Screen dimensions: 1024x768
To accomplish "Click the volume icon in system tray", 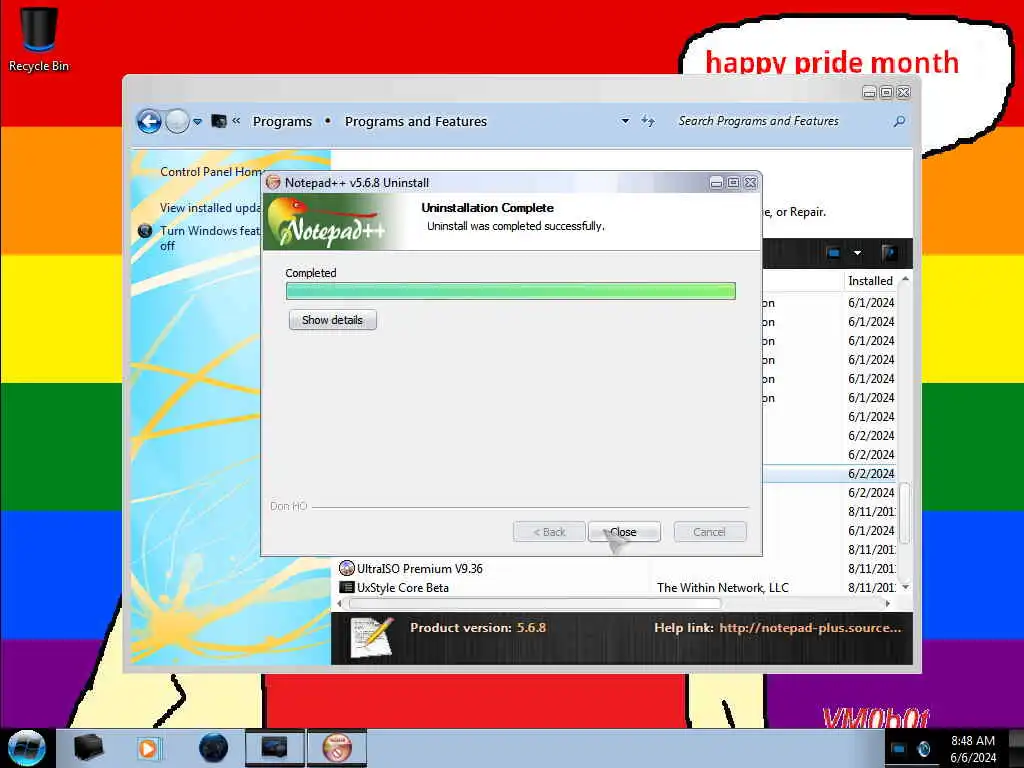I will tap(923, 748).
